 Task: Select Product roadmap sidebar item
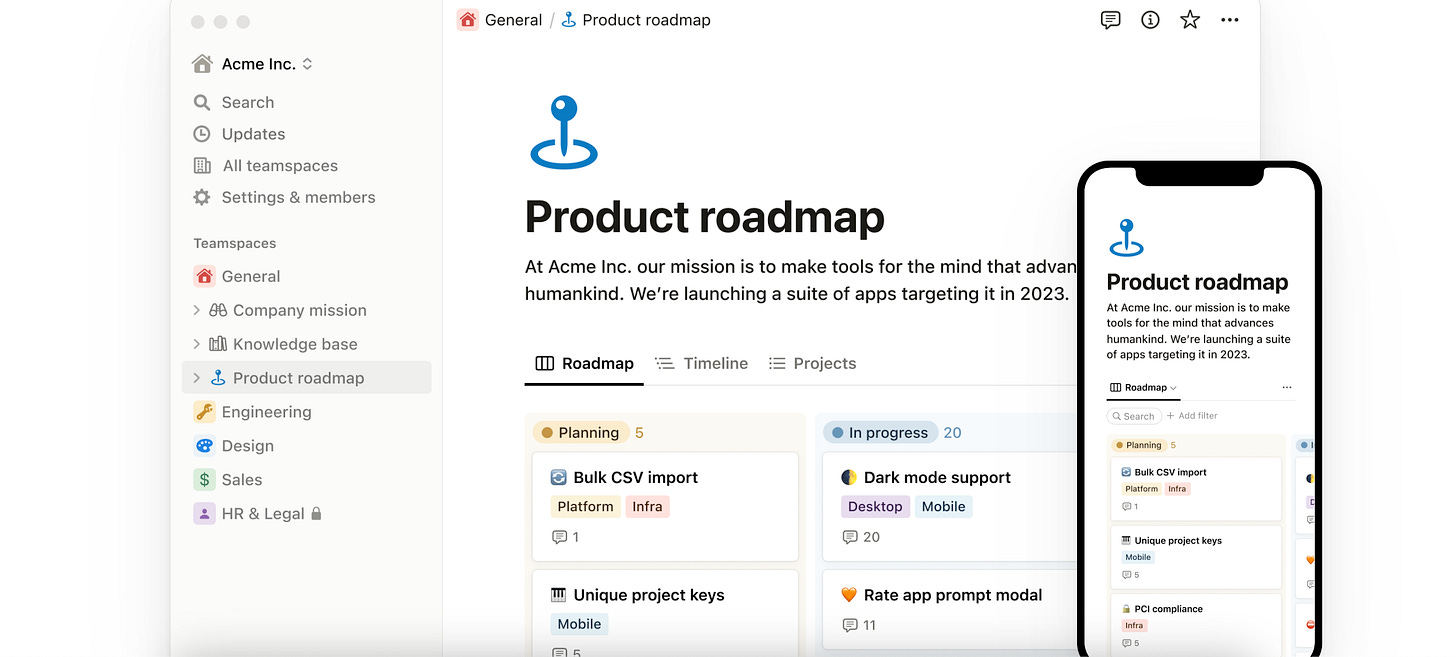306,378
